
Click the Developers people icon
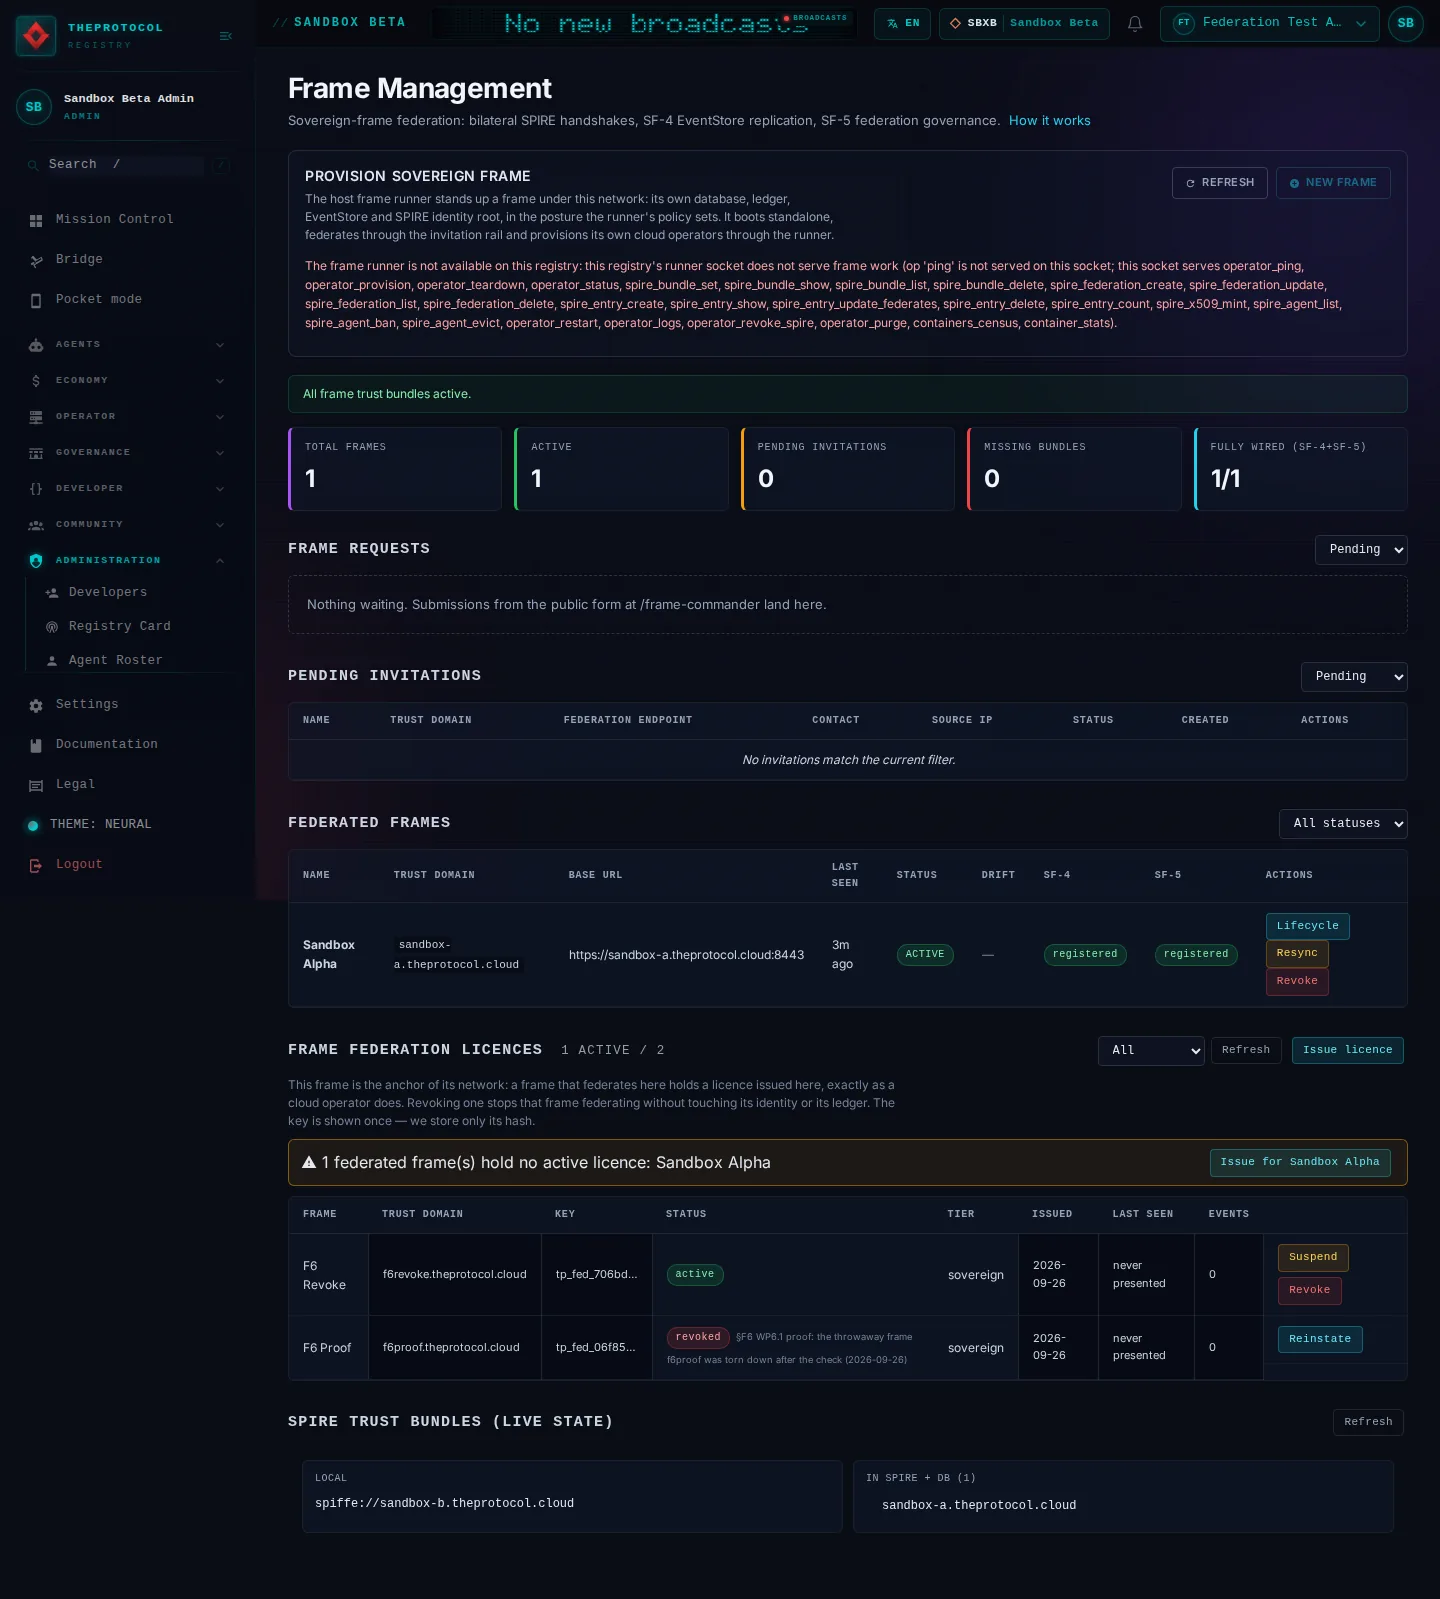click(x=52, y=593)
